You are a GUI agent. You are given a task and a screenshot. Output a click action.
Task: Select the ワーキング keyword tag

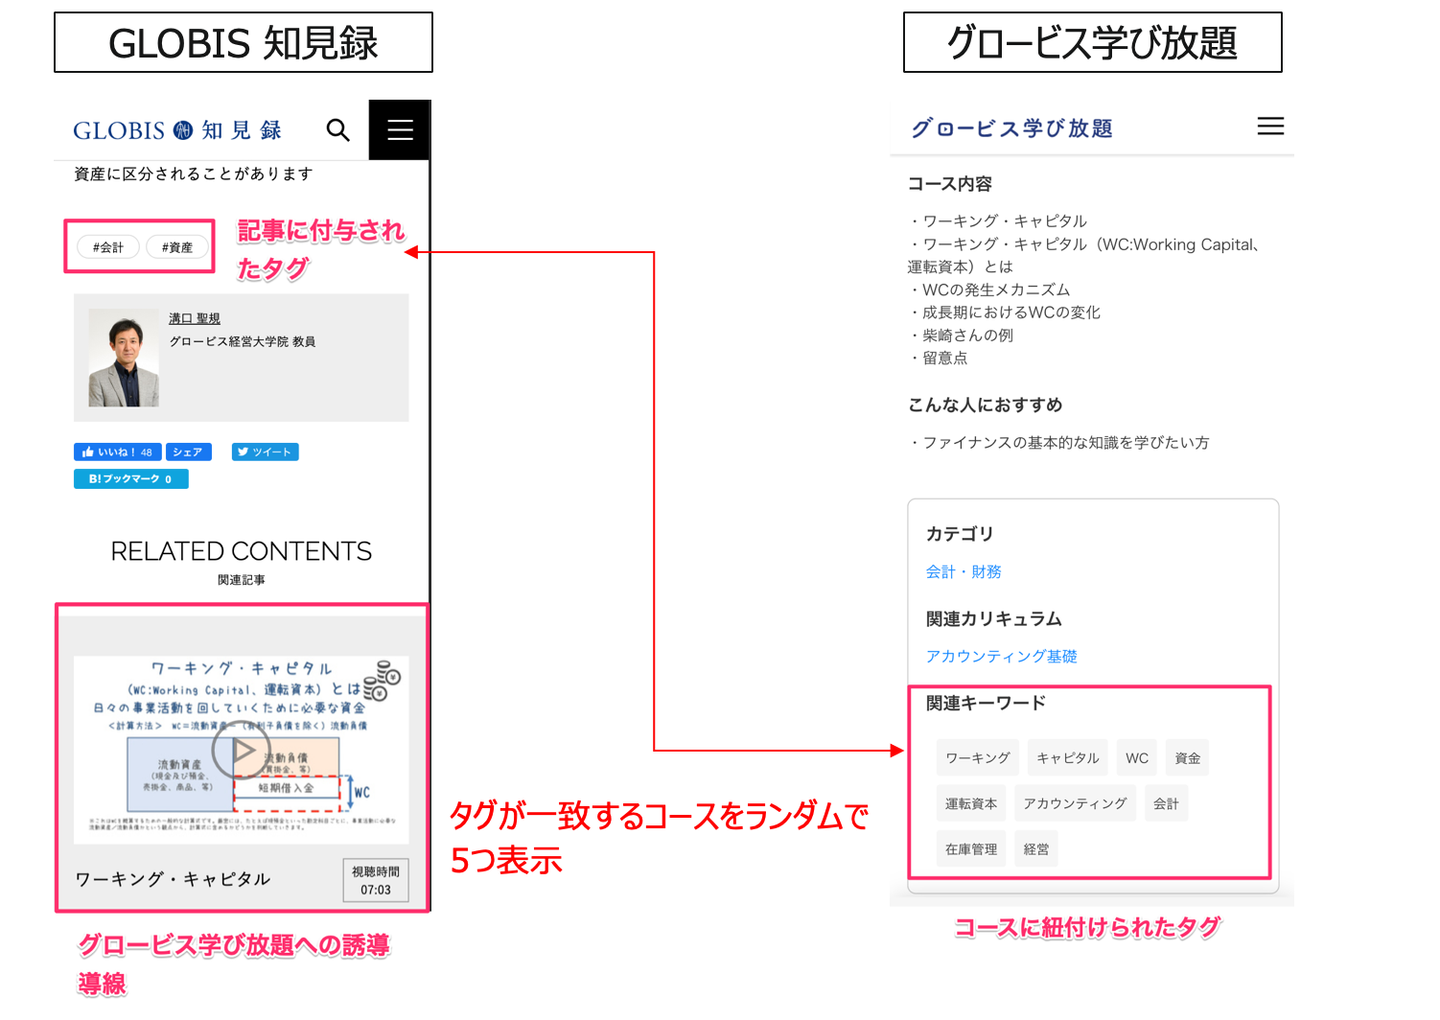point(978,758)
